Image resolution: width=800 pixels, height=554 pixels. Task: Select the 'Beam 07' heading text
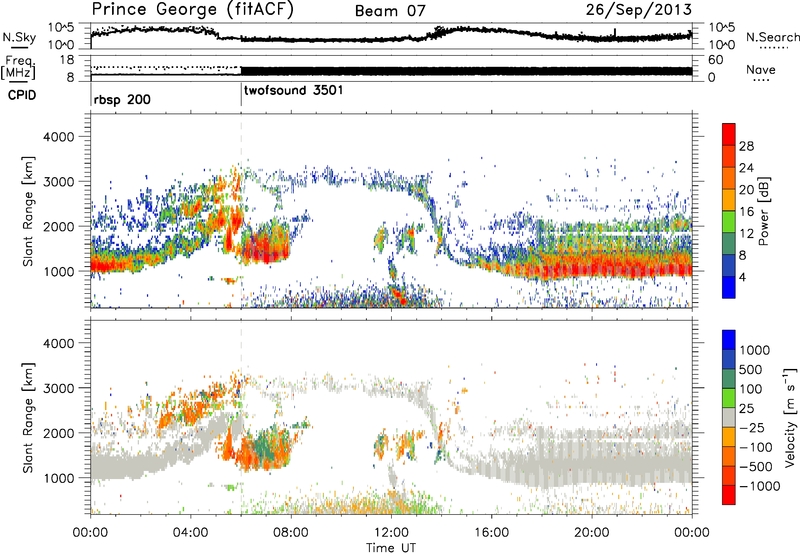390,11
